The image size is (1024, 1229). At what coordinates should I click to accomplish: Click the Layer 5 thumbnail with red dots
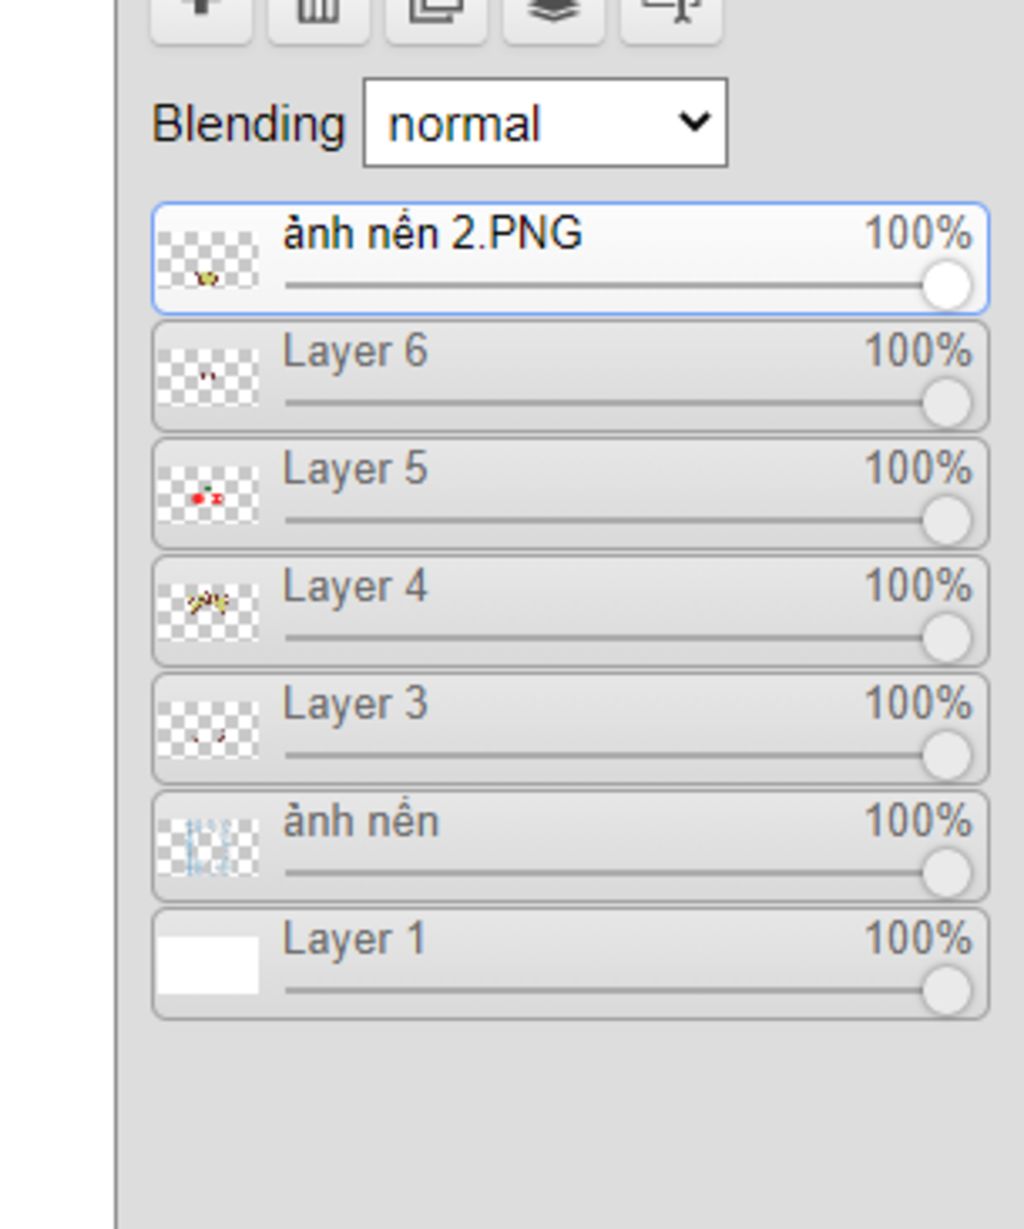208,495
